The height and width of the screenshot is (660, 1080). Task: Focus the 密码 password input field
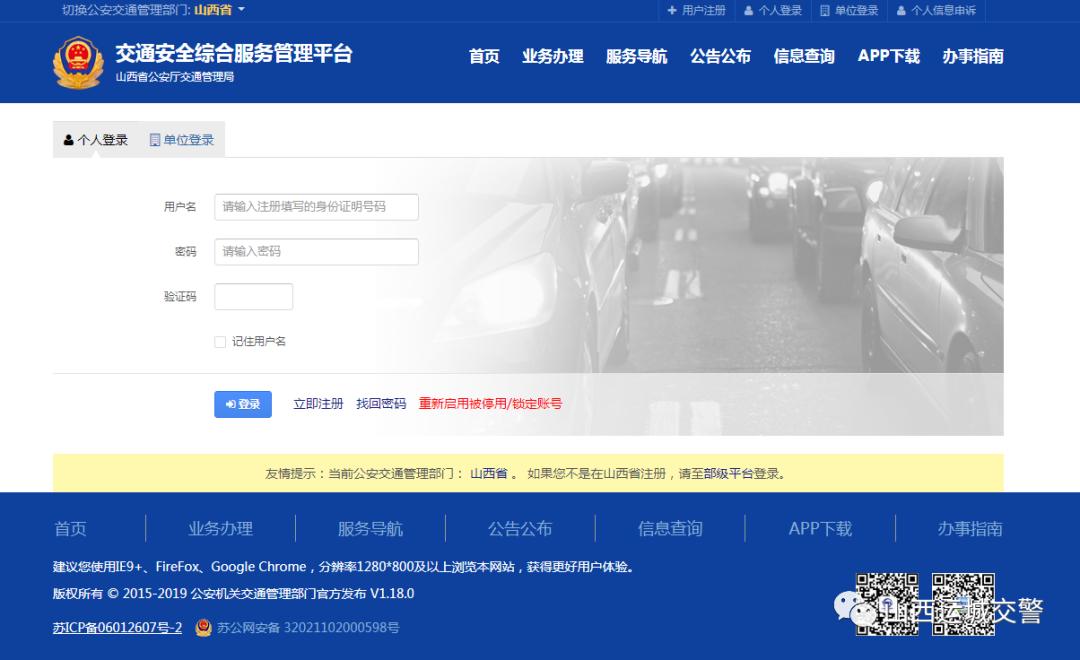pos(316,251)
